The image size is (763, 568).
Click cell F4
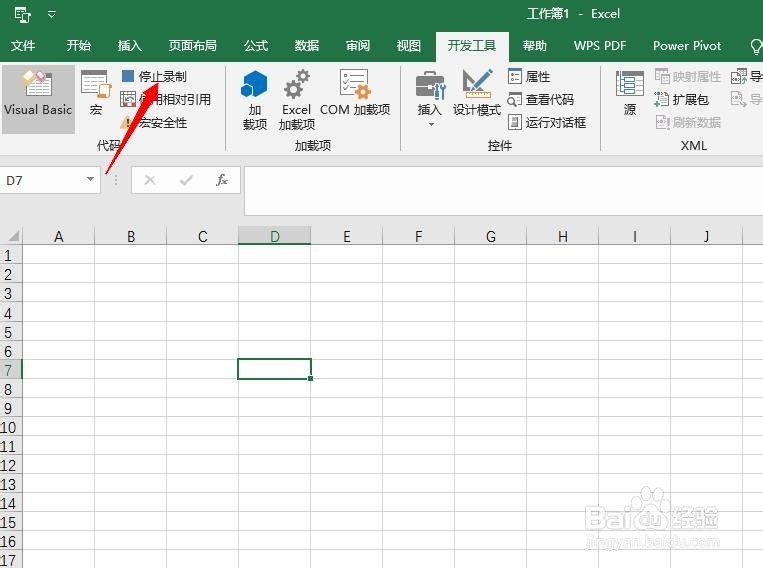tap(418, 312)
